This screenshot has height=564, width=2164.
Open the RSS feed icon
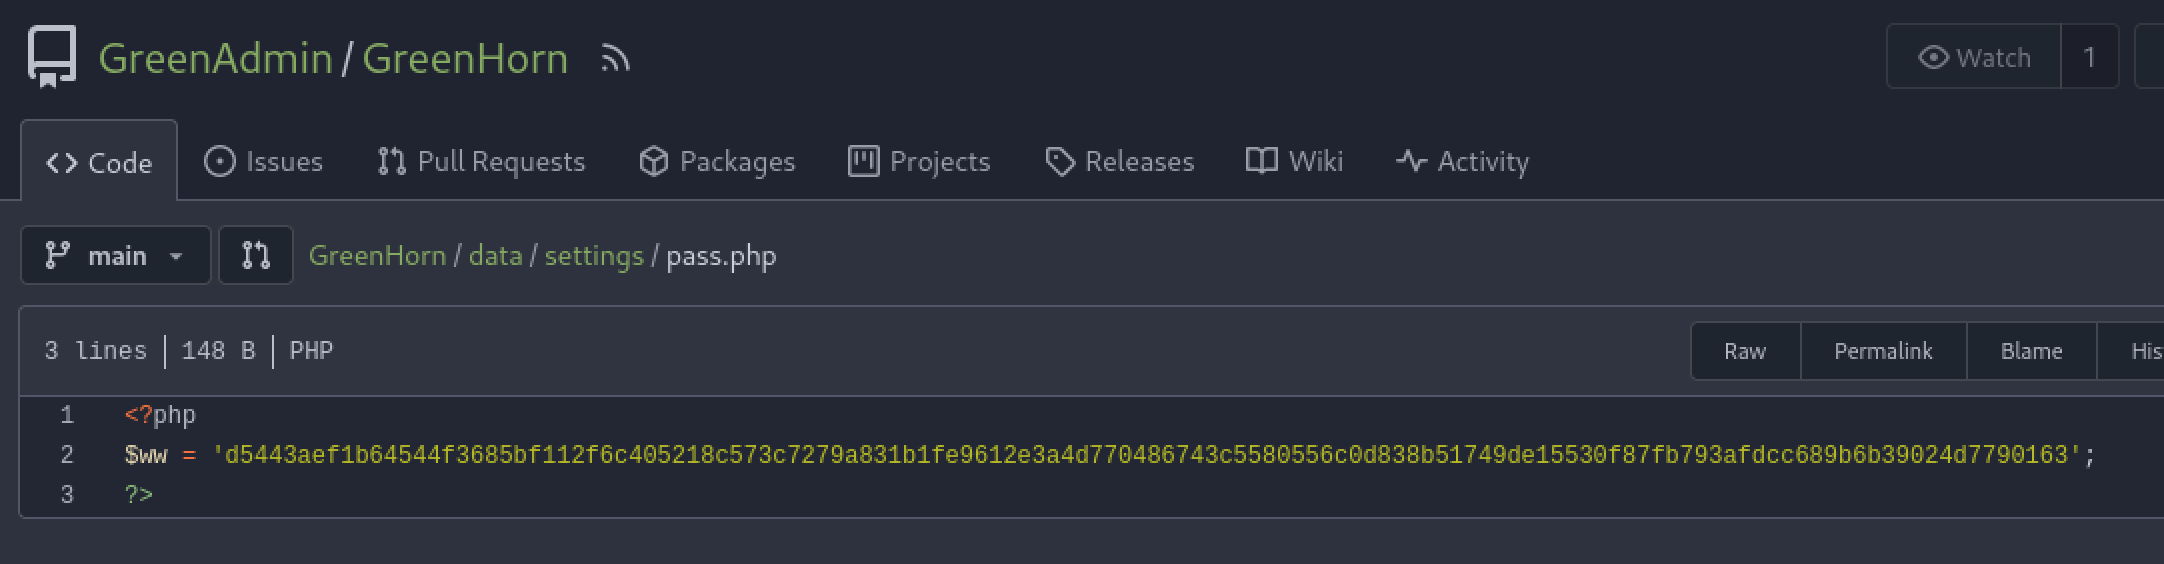point(615,59)
